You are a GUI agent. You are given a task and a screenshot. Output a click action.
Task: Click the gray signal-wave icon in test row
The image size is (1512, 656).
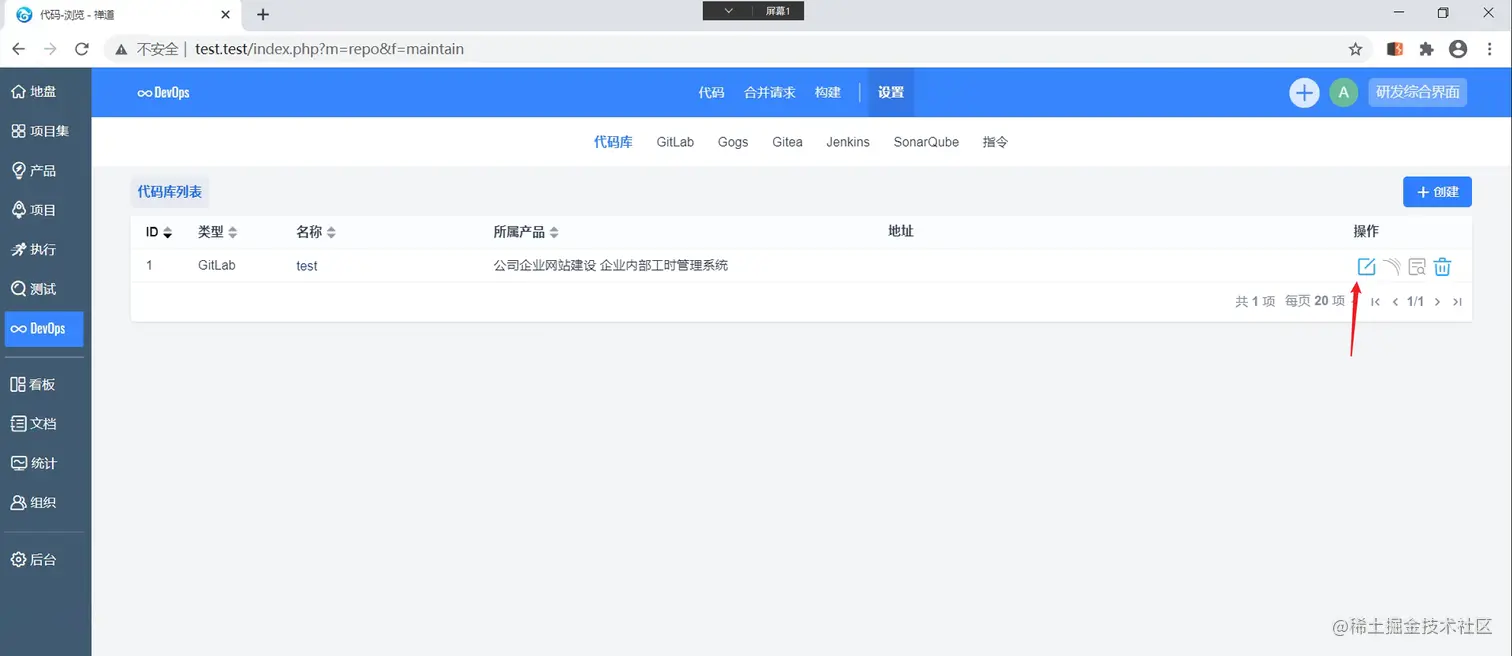[1391, 267]
